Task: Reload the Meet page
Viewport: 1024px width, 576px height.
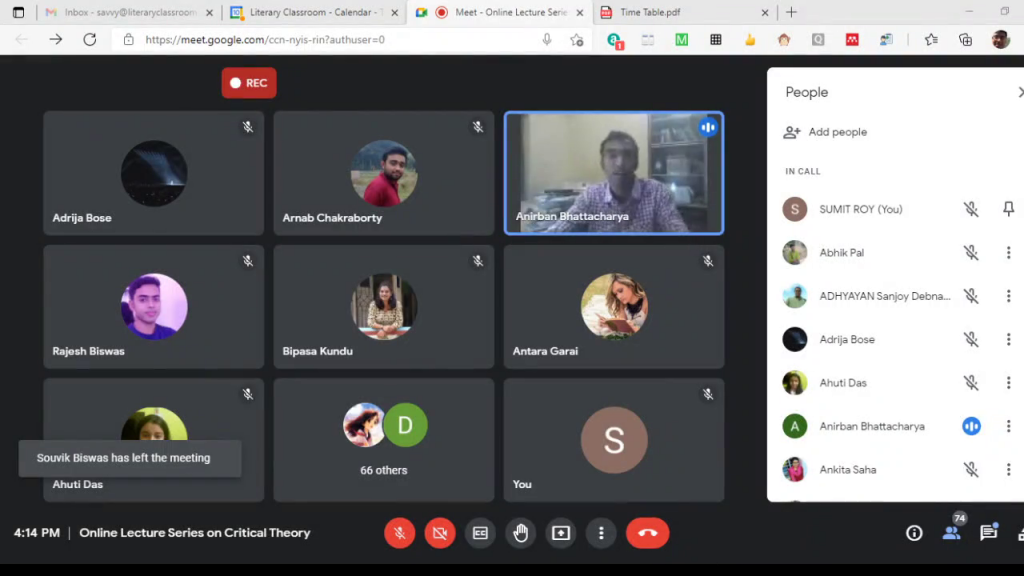Action: tap(90, 40)
